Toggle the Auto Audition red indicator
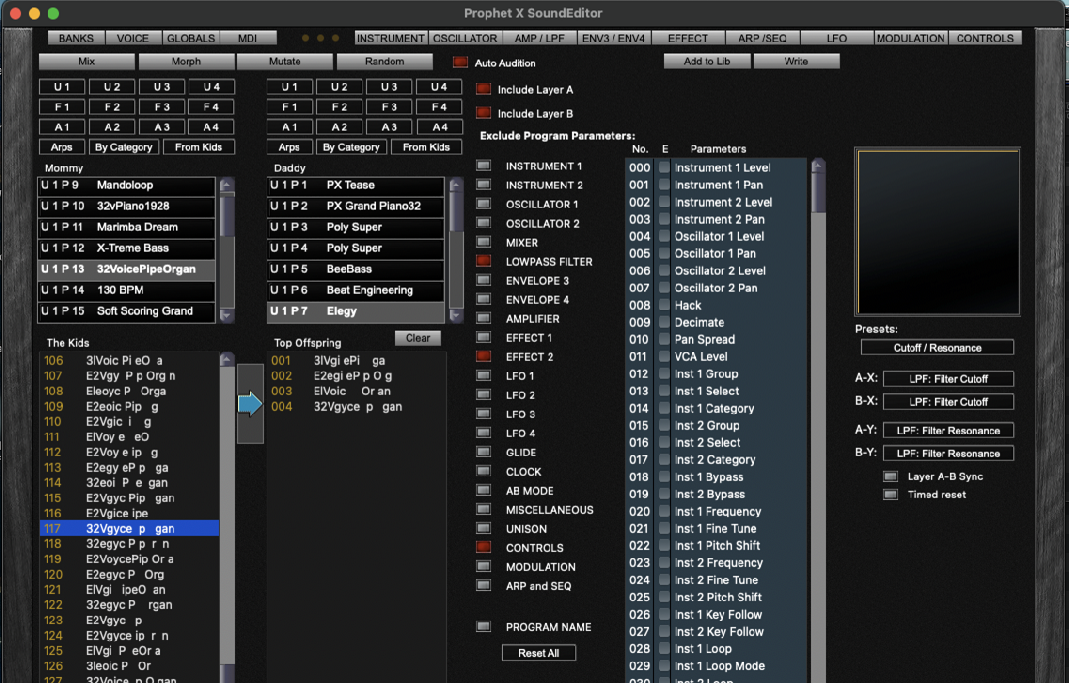The width and height of the screenshot is (1069, 683). pos(460,62)
